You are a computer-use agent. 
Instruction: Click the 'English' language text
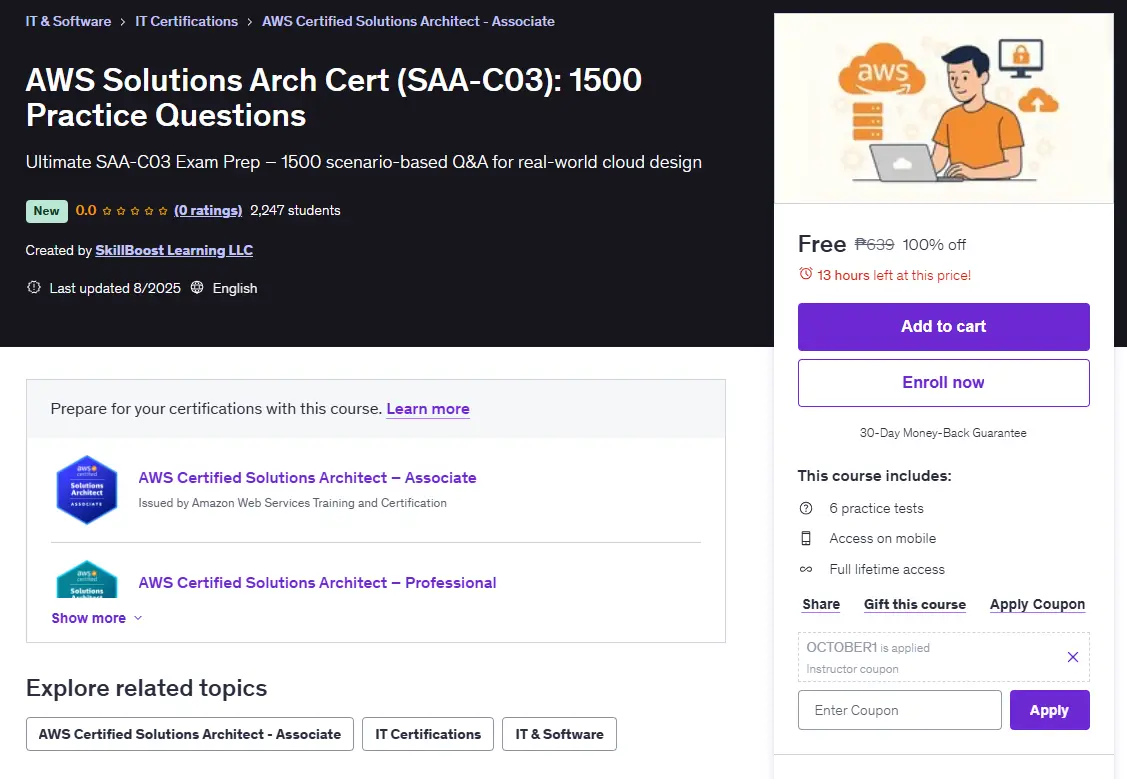(x=235, y=288)
